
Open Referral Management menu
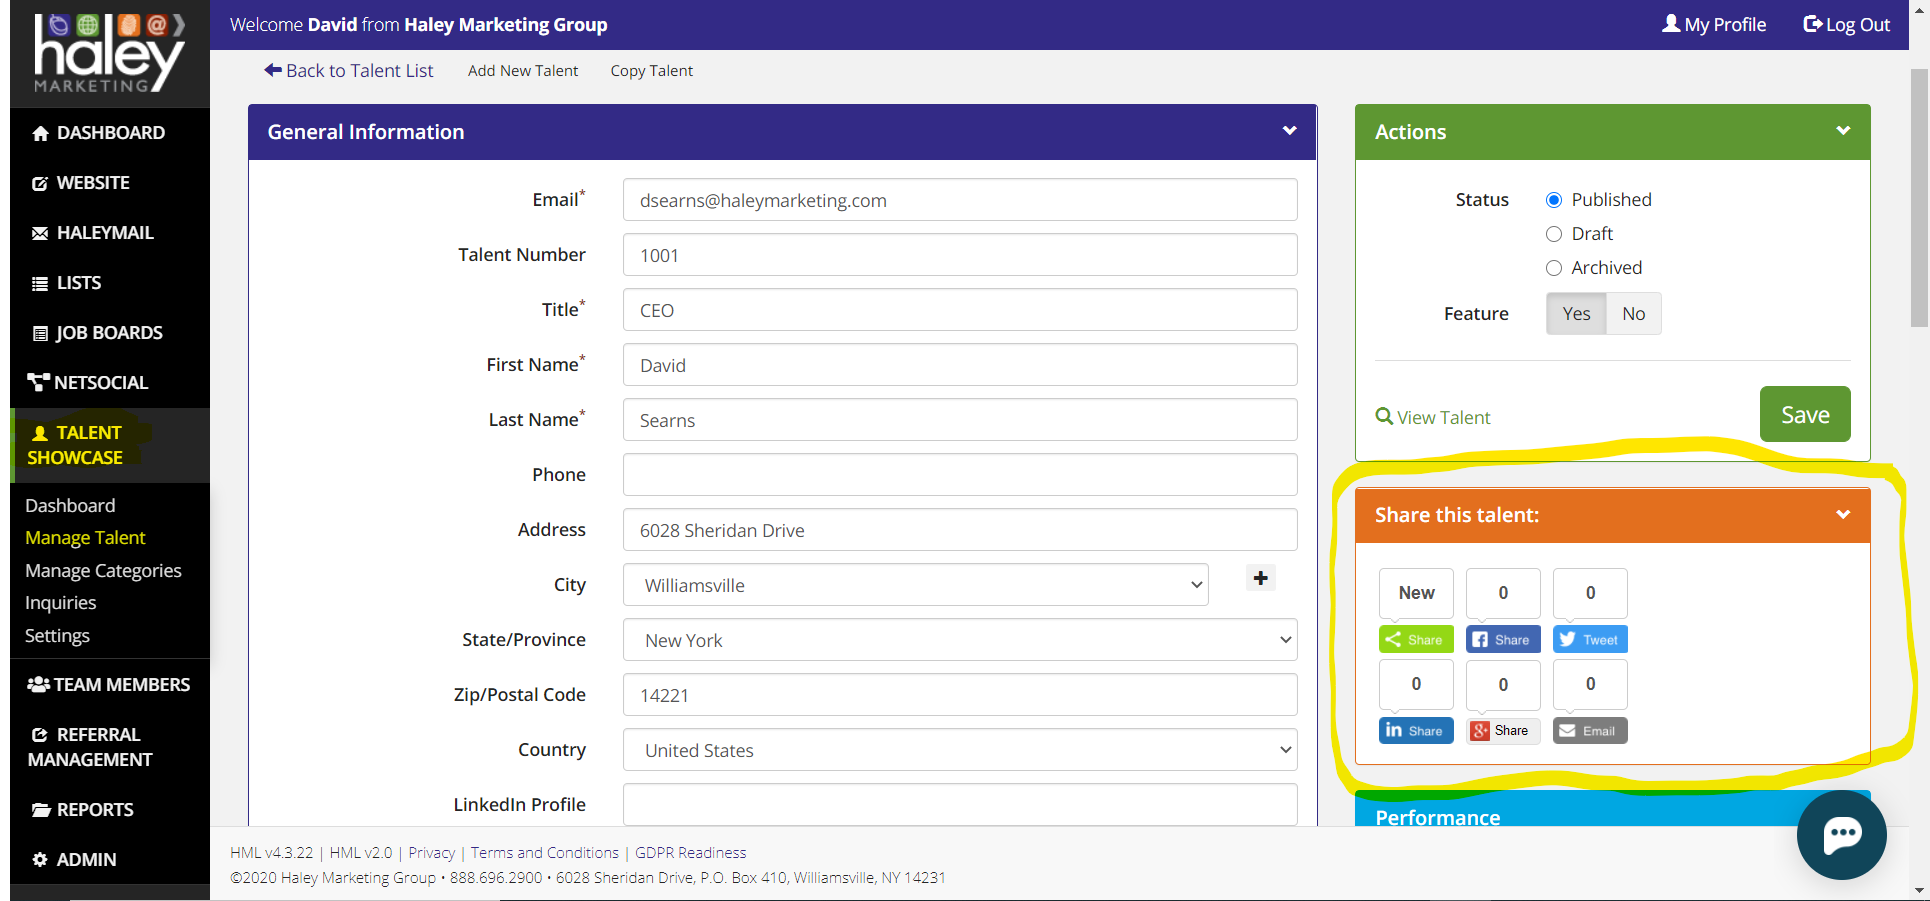pos(110,747)
